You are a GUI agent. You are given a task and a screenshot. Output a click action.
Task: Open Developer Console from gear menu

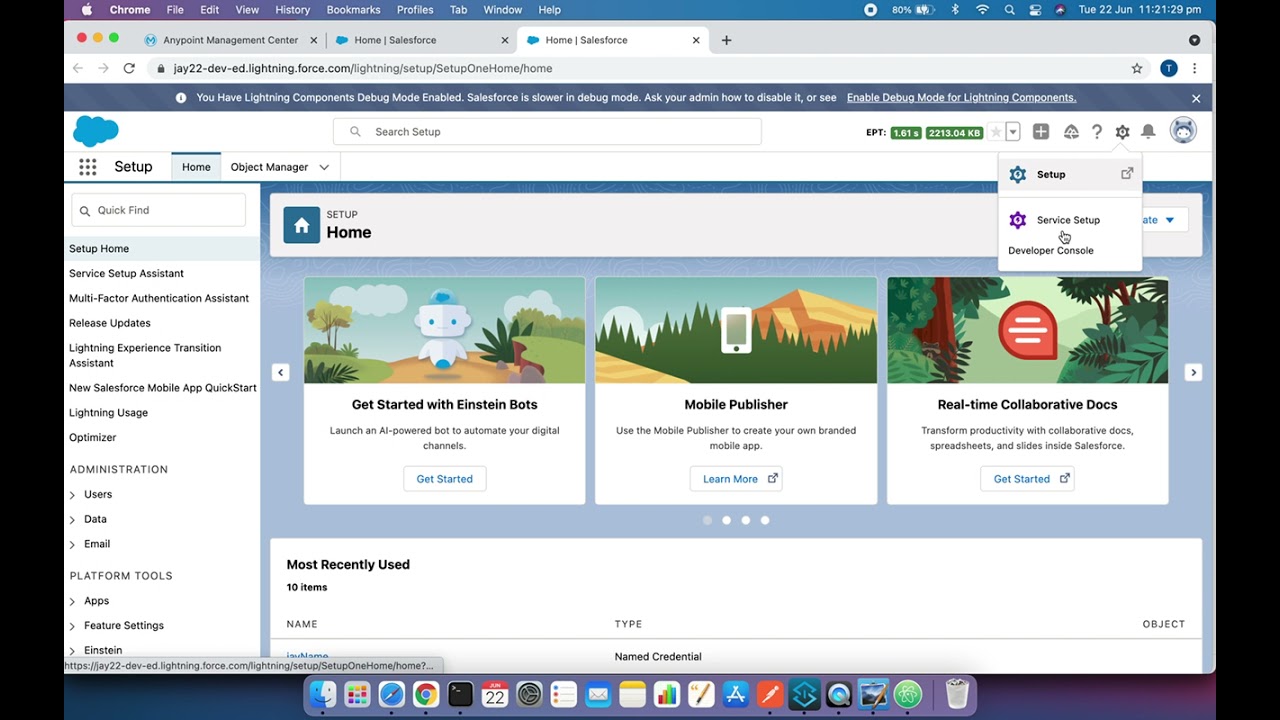1051,250
